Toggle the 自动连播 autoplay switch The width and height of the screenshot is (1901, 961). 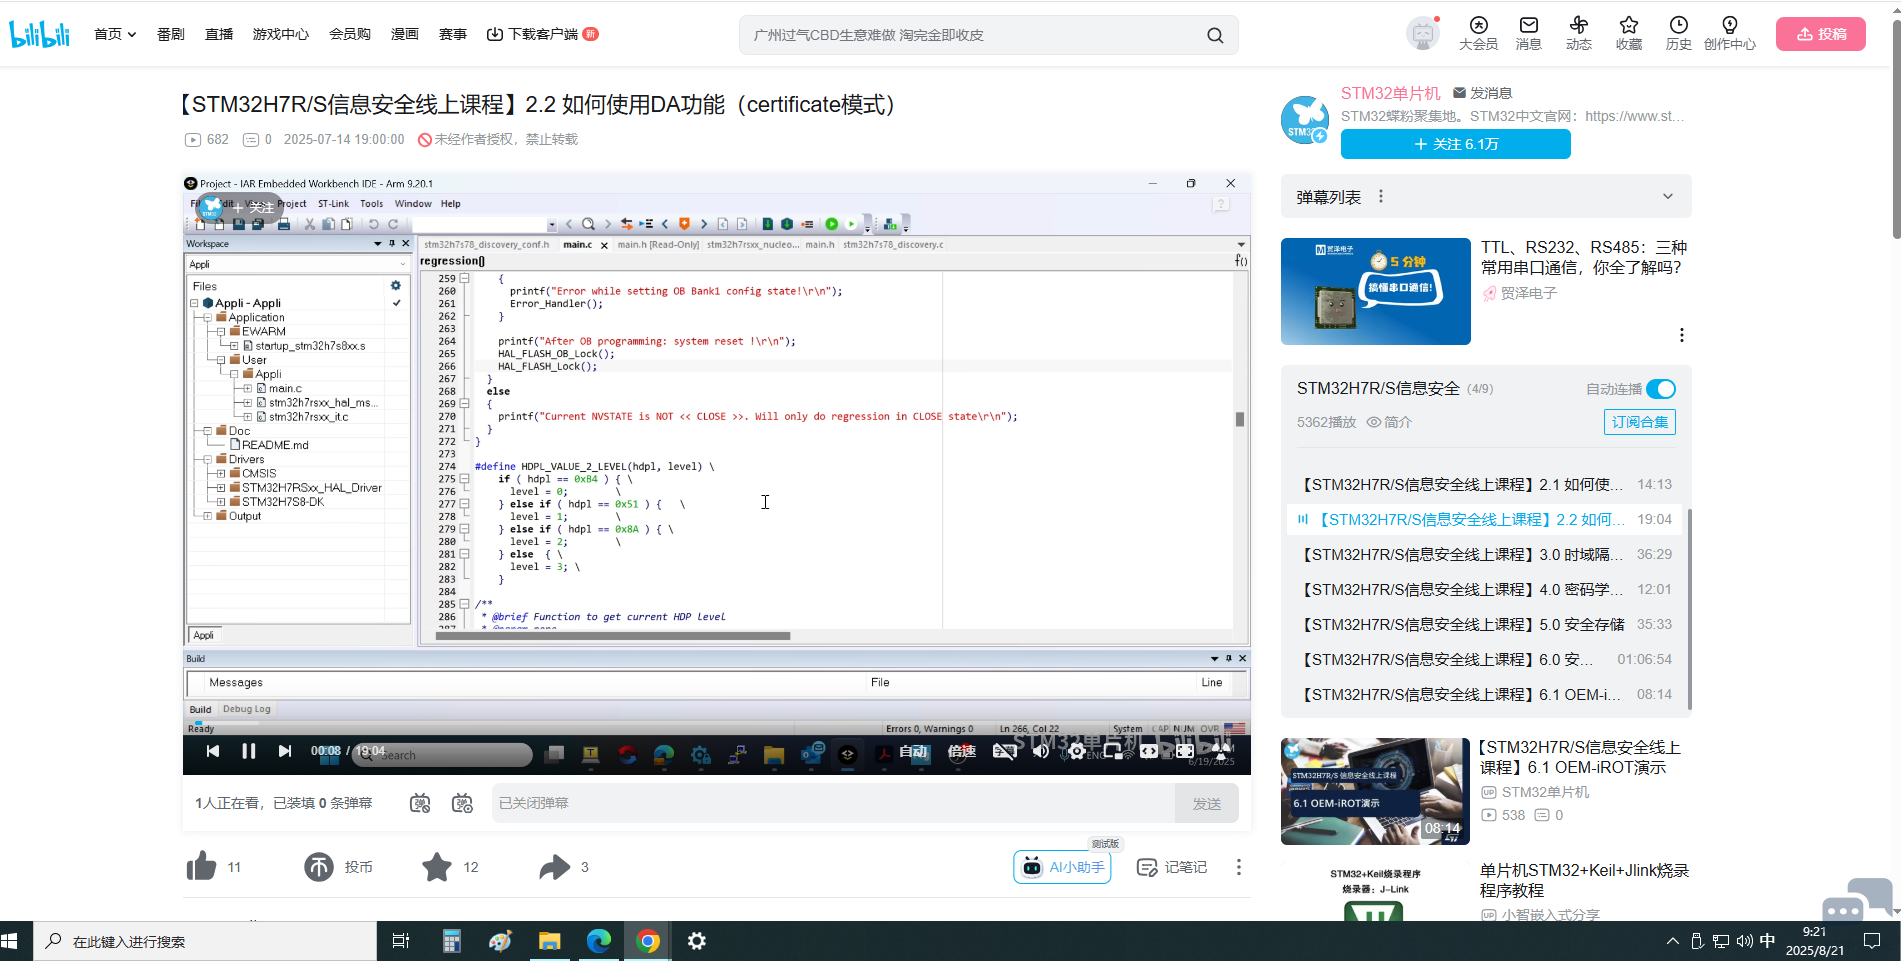pyautogui.click(x=1661, y=389)
